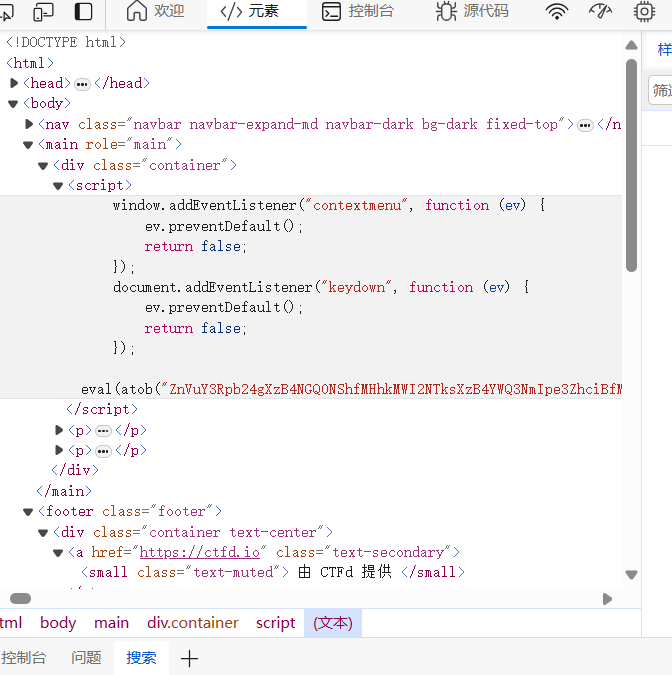Select main in the breadcrumb bar
672x675 pixels.
click(111, 623)
